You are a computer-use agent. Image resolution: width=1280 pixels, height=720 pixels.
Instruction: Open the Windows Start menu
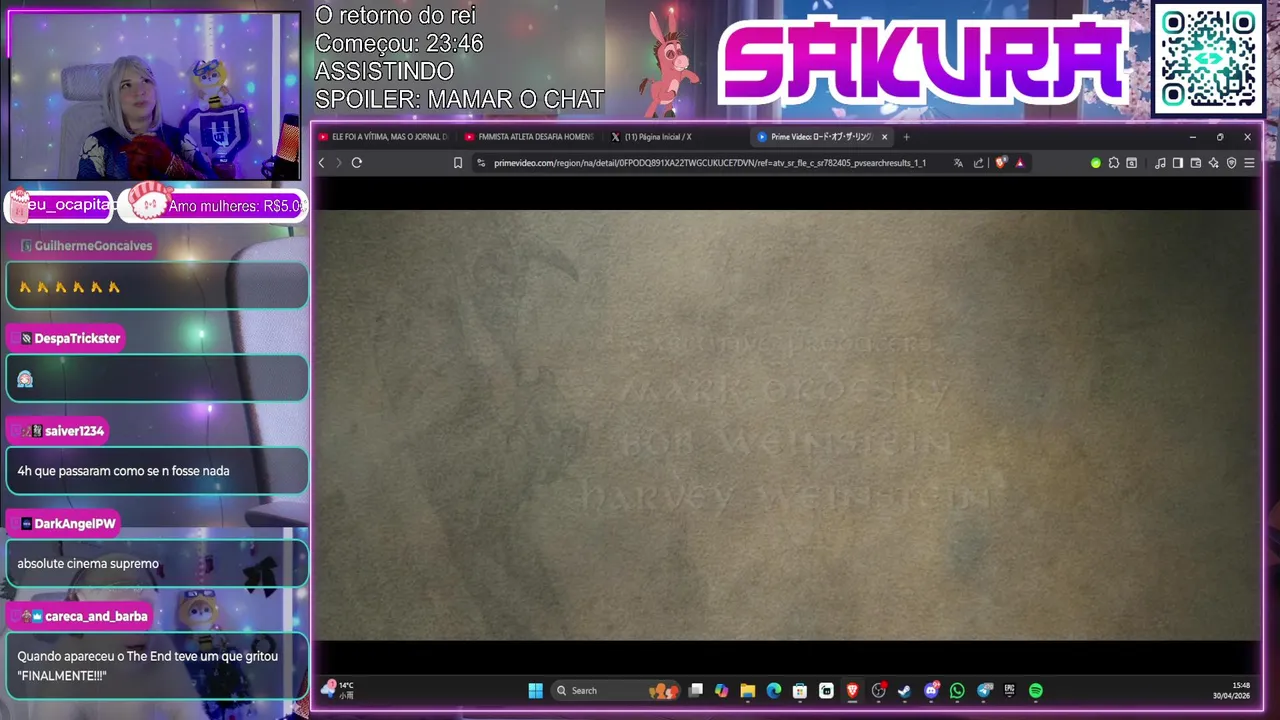535,691
